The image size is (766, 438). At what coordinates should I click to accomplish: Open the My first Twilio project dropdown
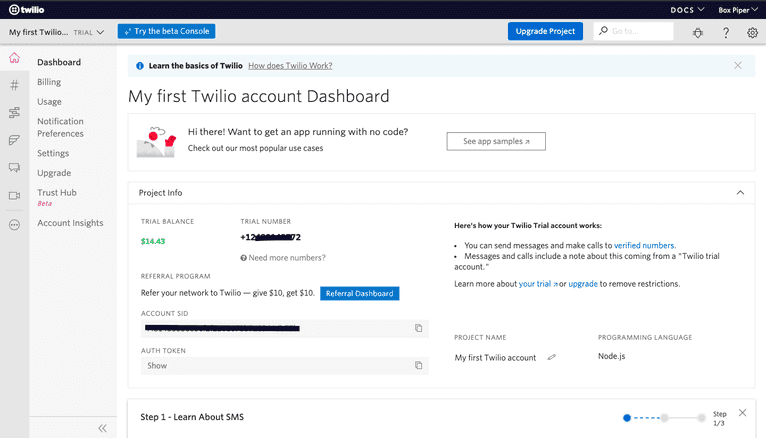(56, 32)
